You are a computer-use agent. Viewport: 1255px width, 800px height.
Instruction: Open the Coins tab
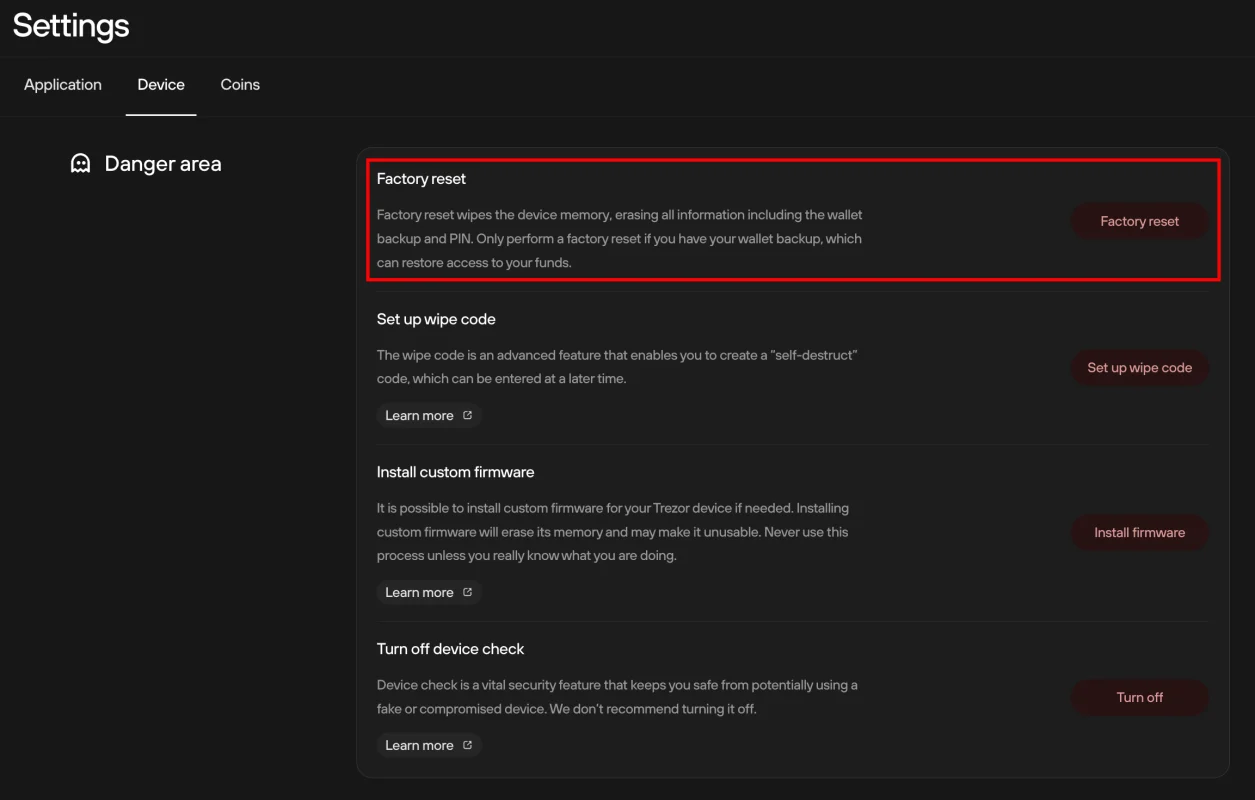[240, 85]
